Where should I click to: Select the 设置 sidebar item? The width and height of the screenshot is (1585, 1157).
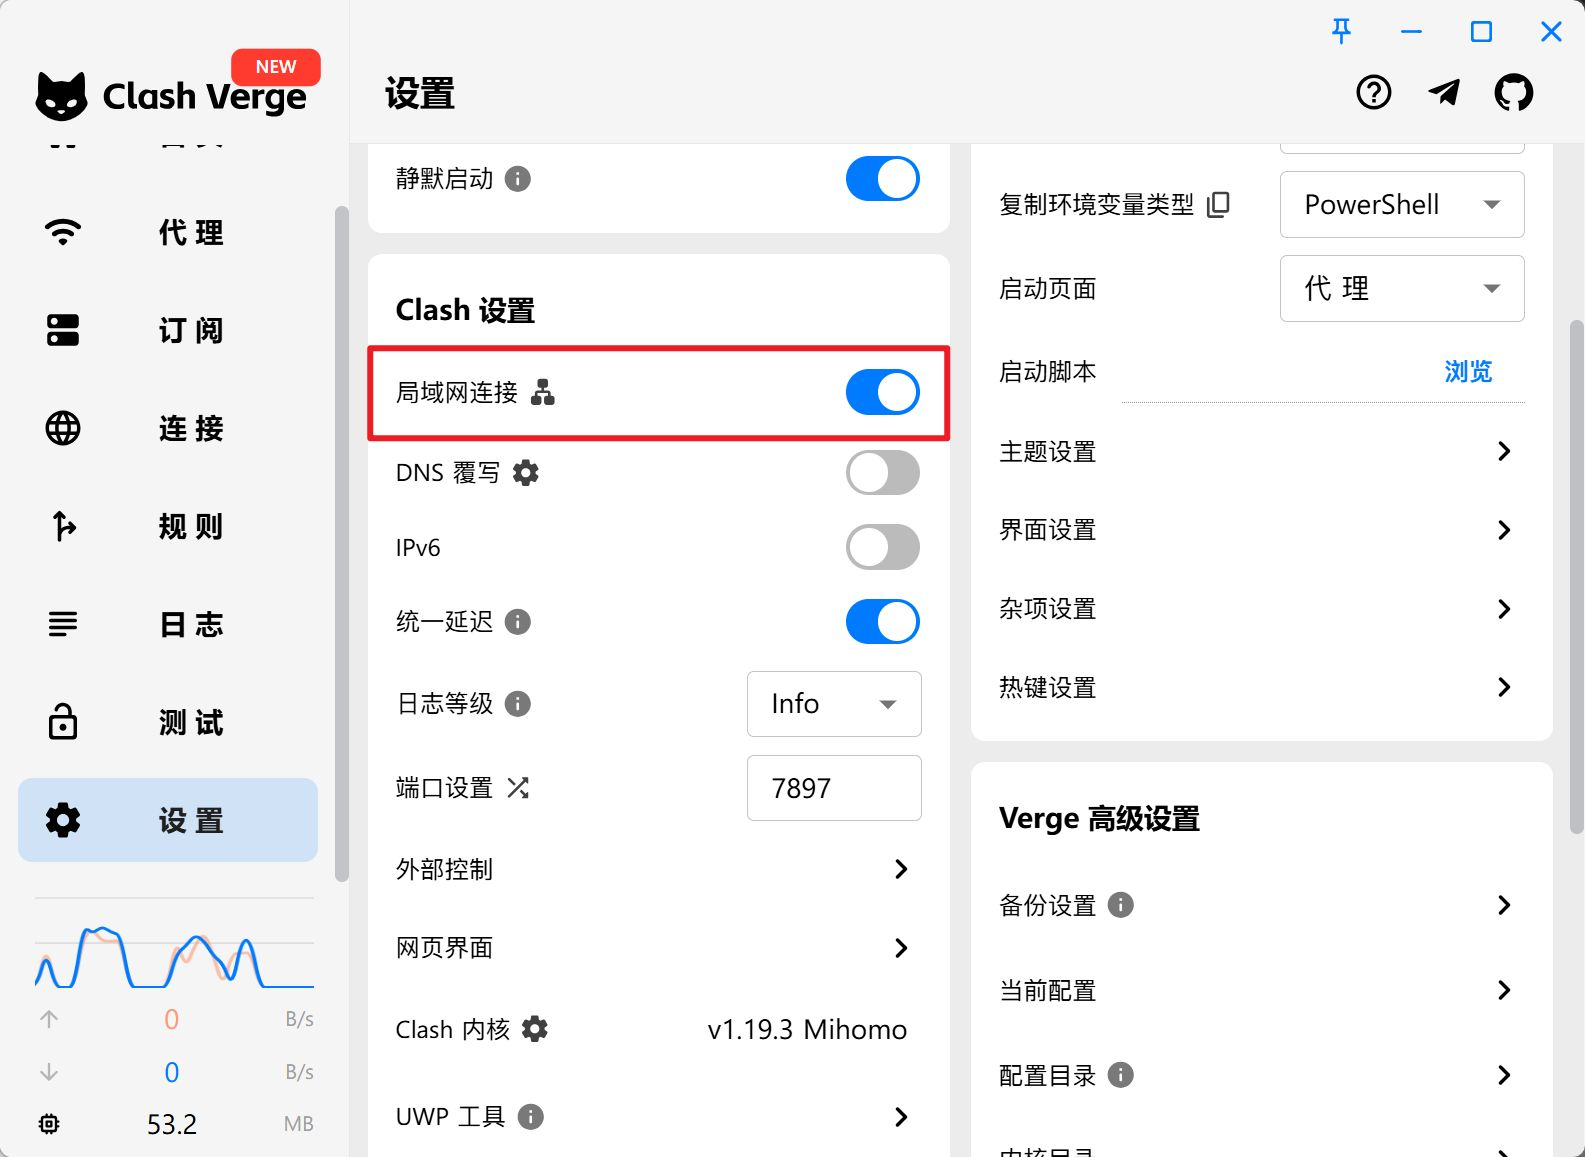coord(168,820)
